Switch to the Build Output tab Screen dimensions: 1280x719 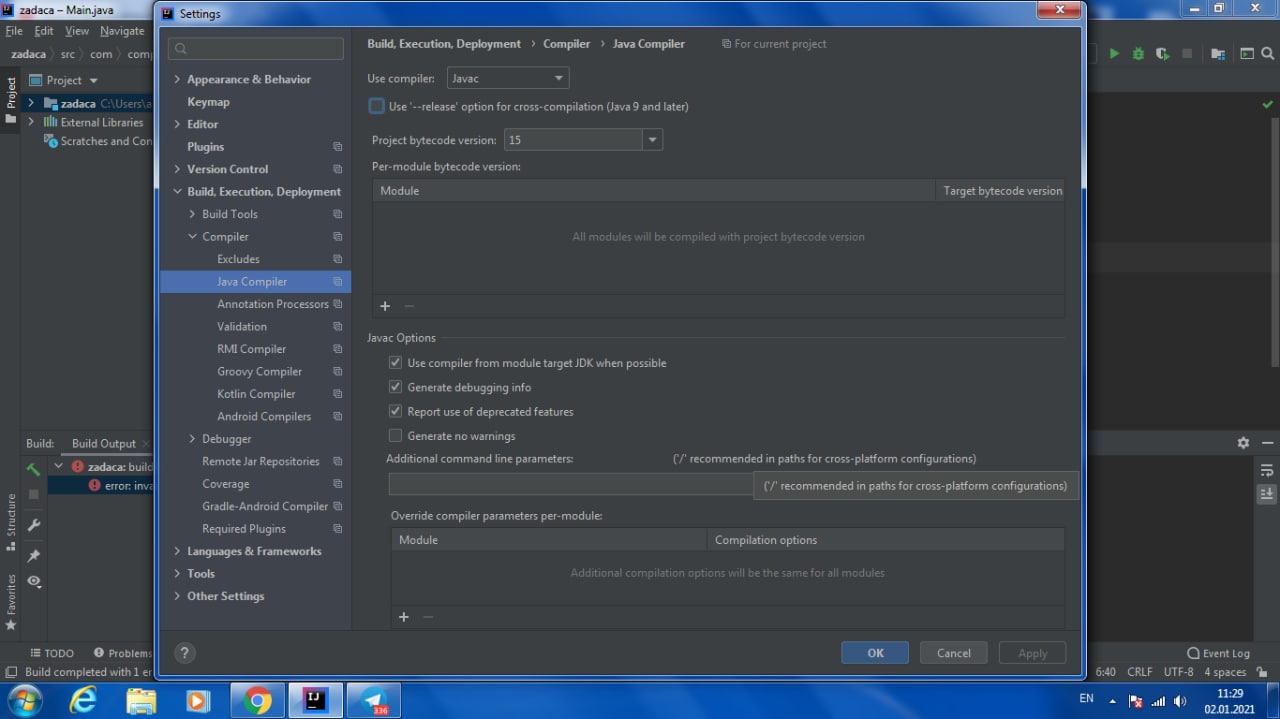[104, 443]
